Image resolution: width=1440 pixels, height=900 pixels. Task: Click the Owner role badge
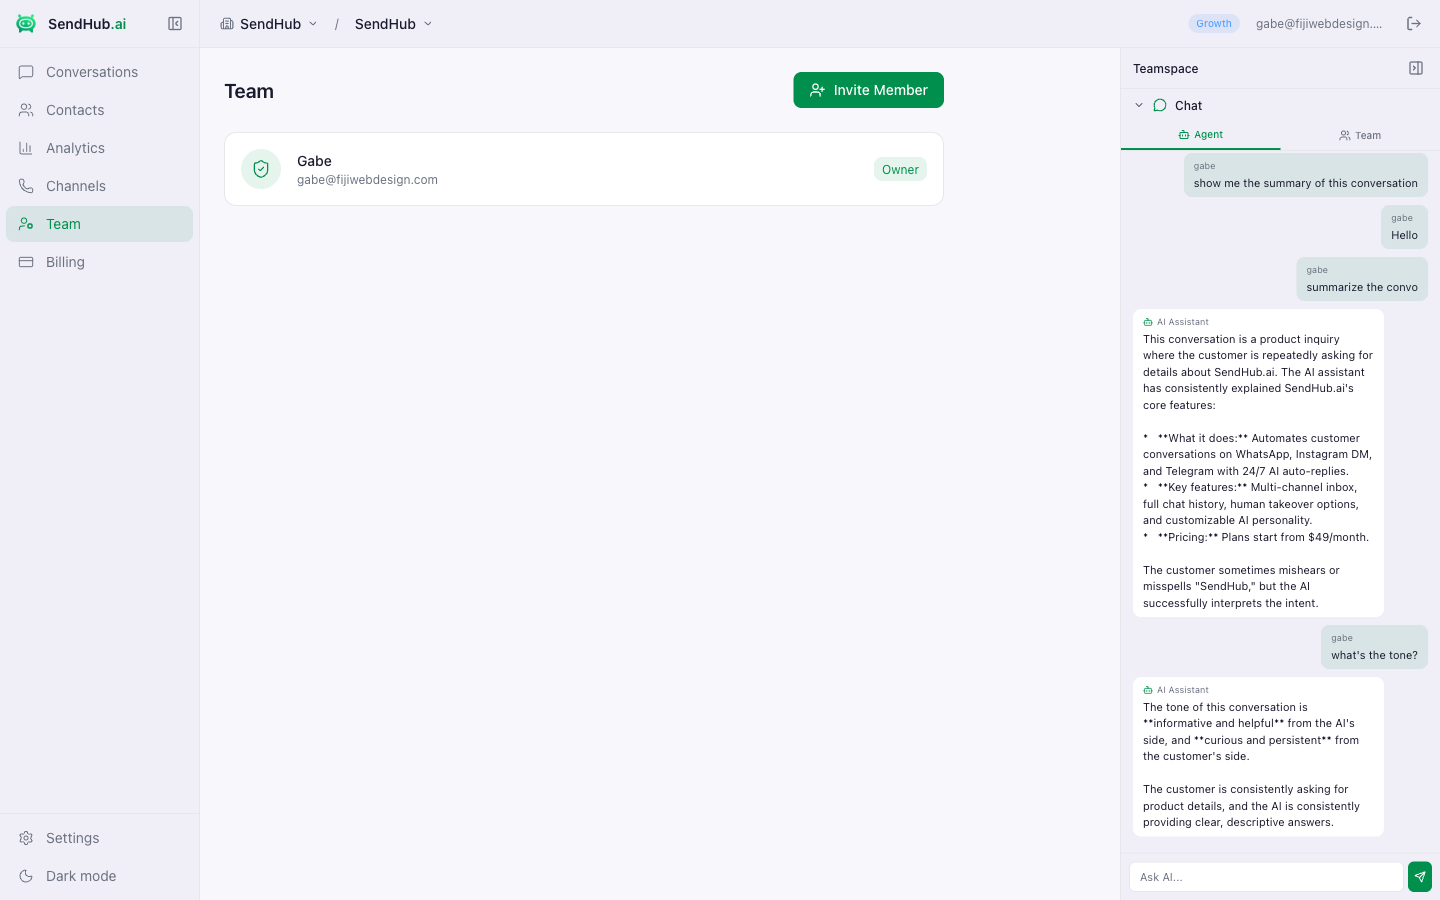click(900, 169)
